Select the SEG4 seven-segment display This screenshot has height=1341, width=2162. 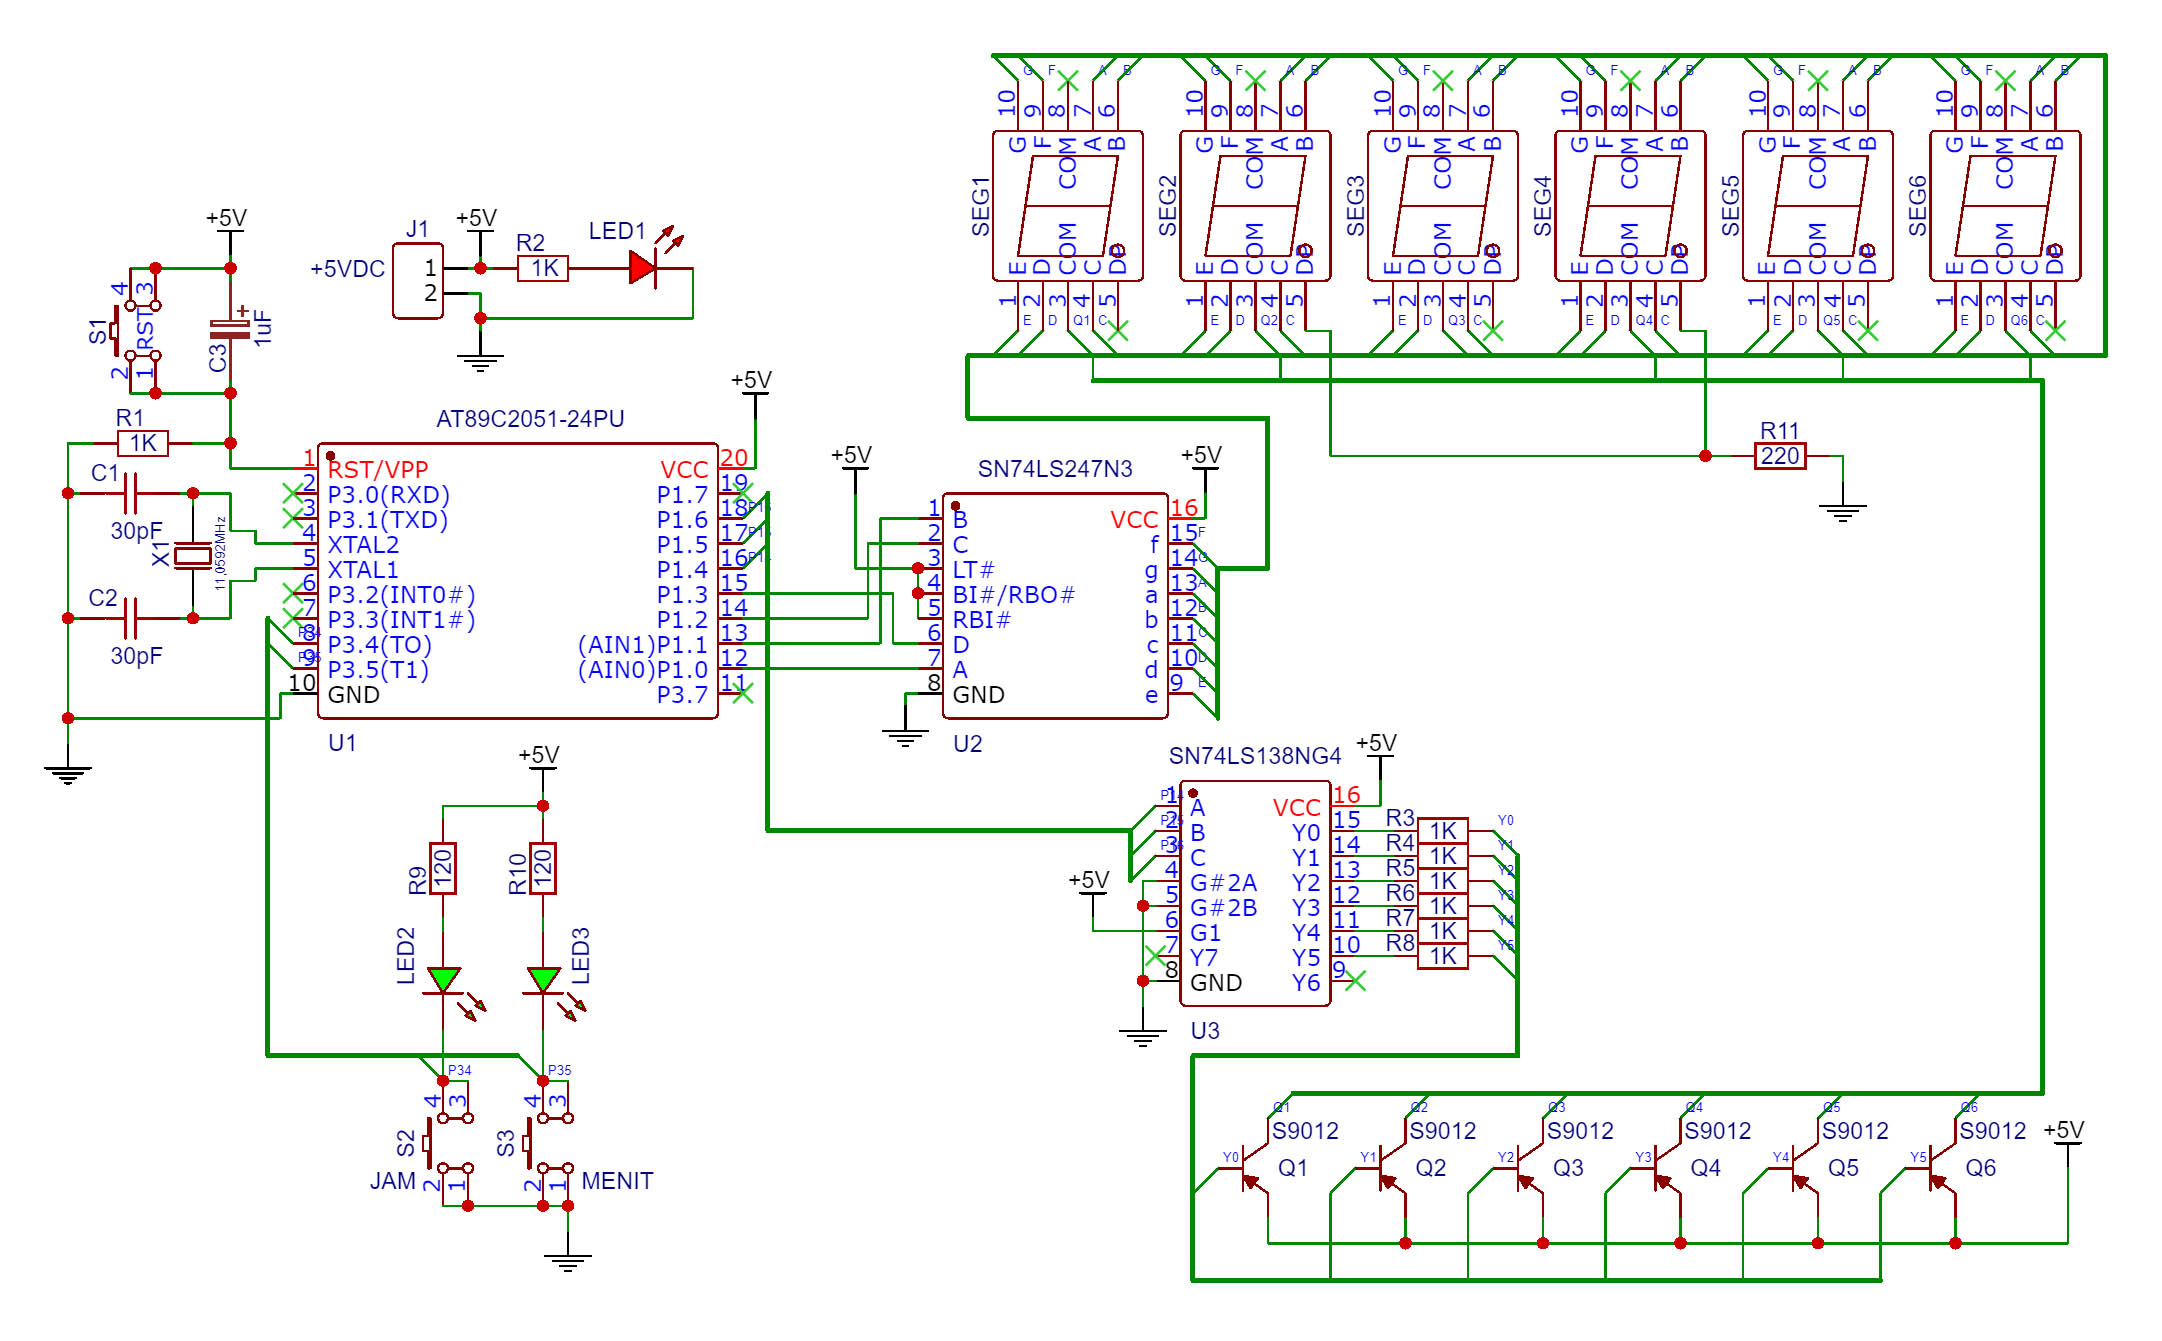pos(1630,206)
